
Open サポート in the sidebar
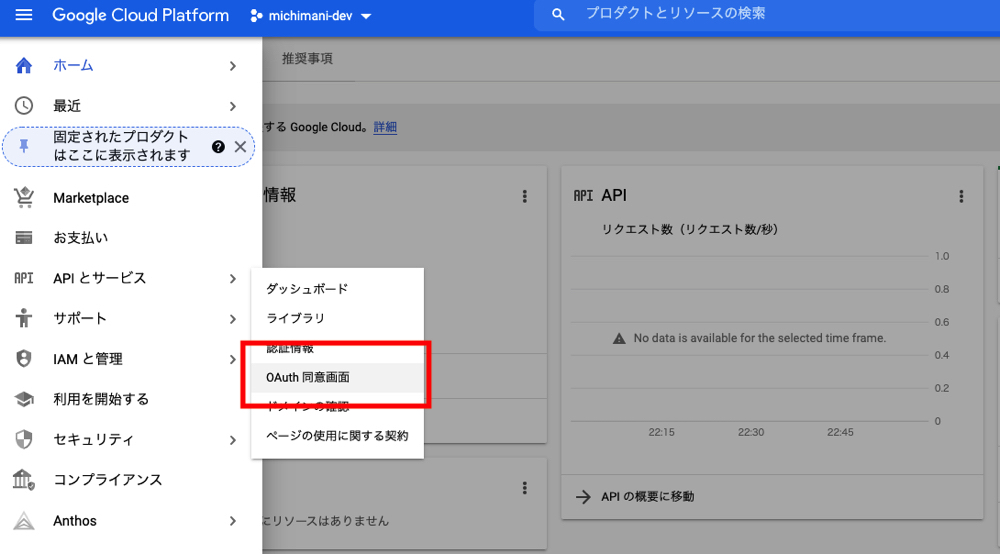(x=80, y=318)
